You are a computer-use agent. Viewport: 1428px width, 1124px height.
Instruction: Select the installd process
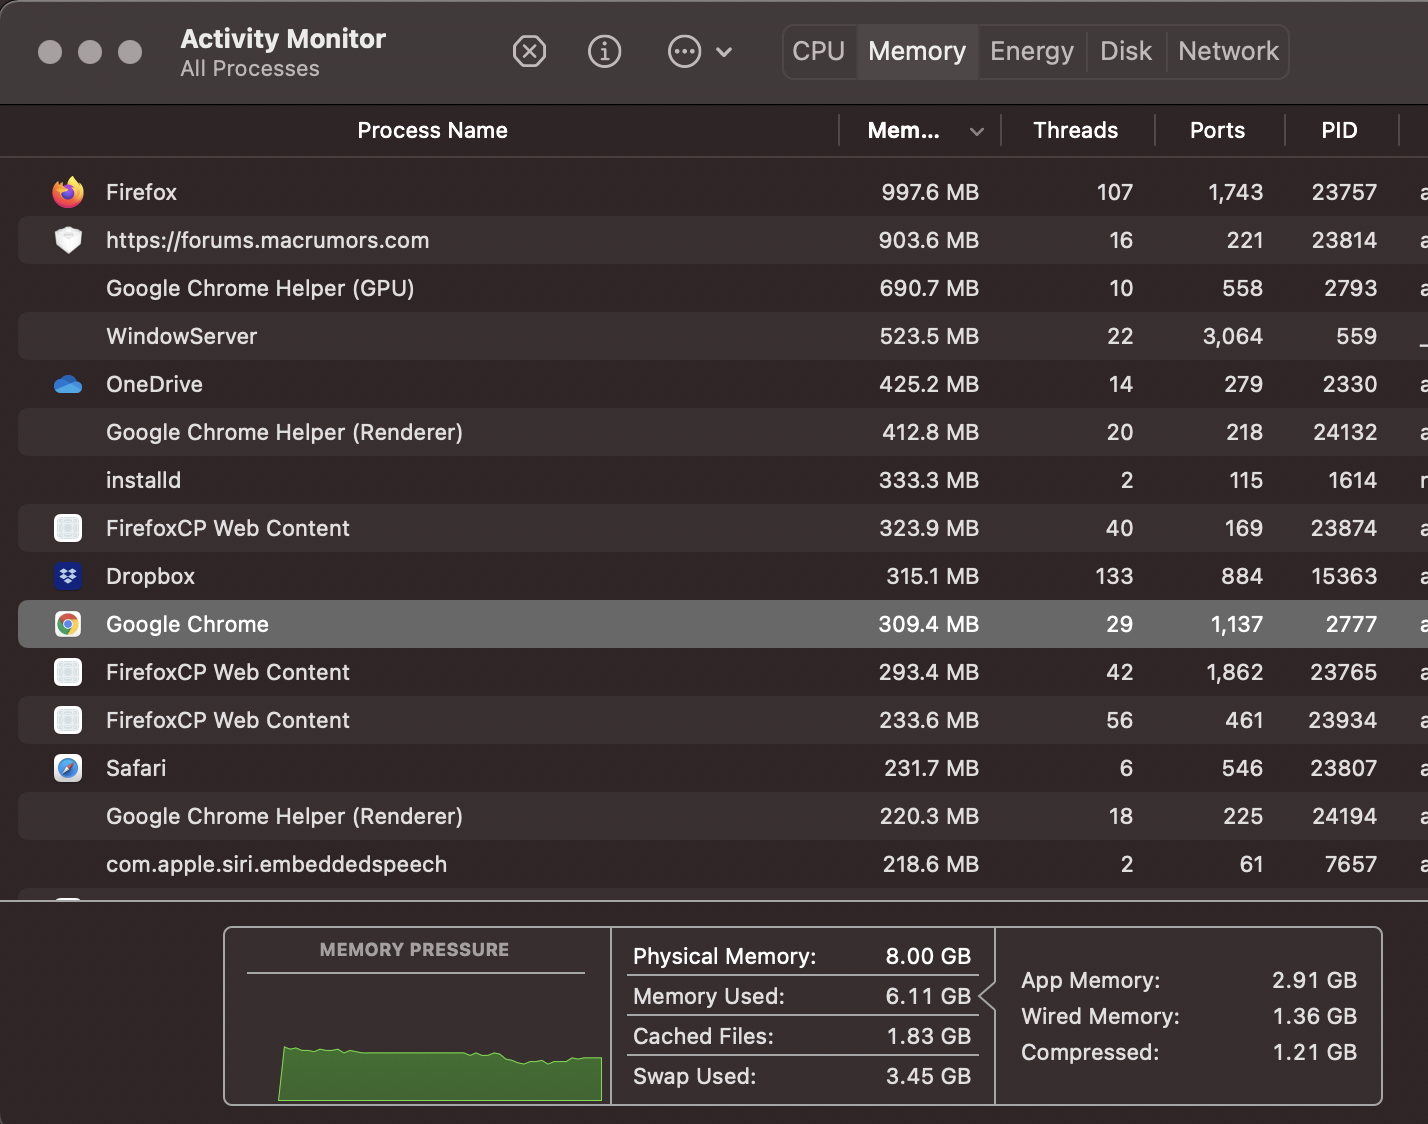tap(143, 480)
